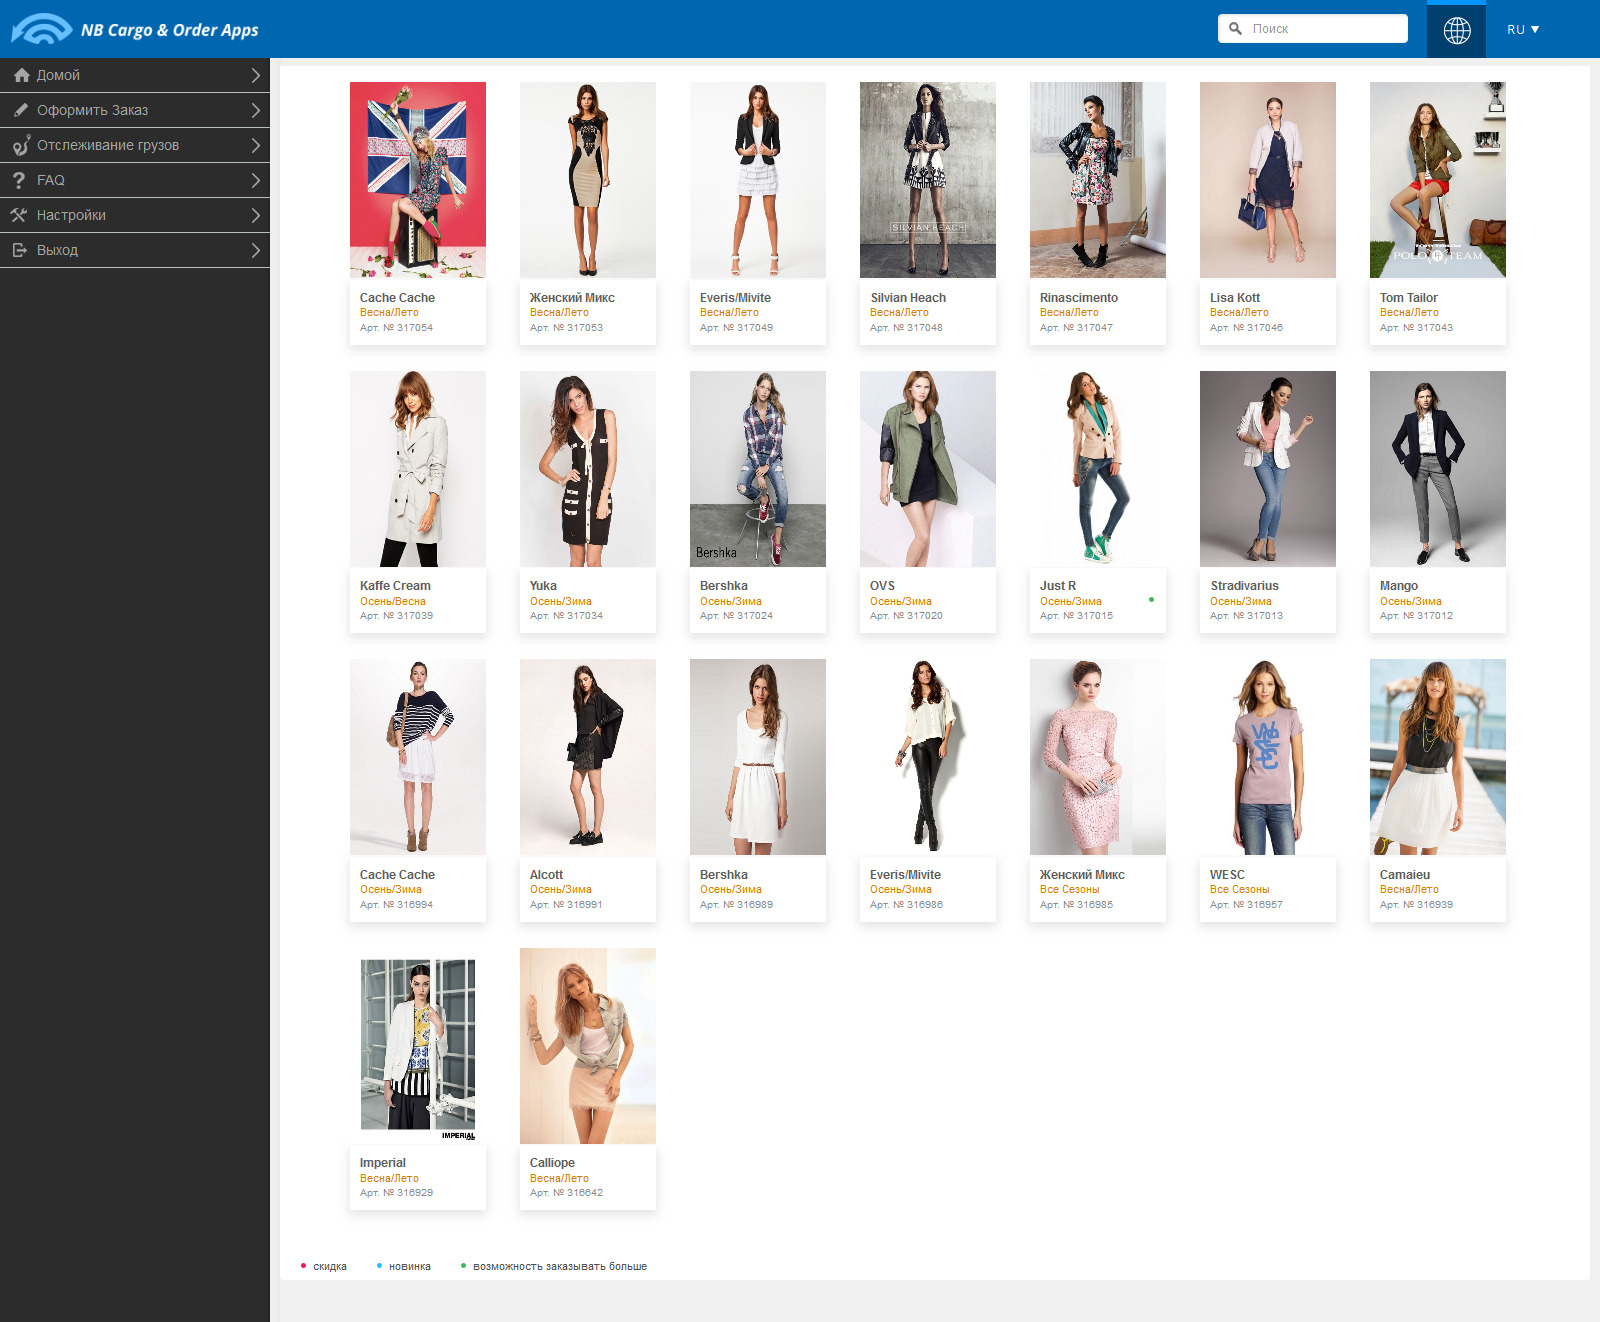Viewport: 1600px width, 1322px height.
Task: Click the red скидка legend dot
Action: 303,1266
